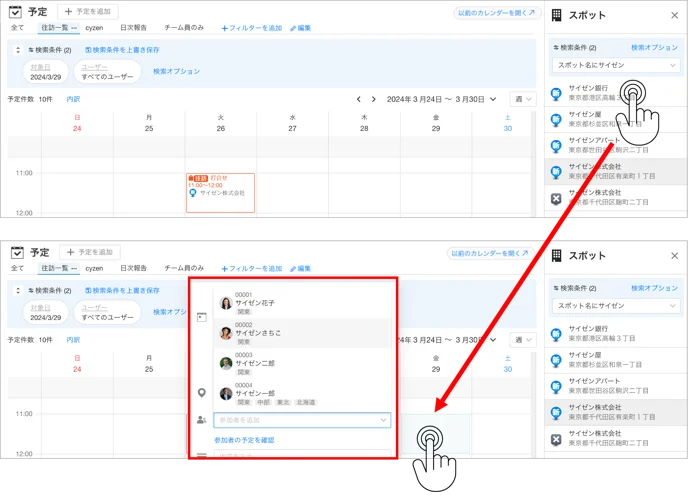Click 内訳 link in upper screenshot
688x496 pixels.
[x=73, y=99]
